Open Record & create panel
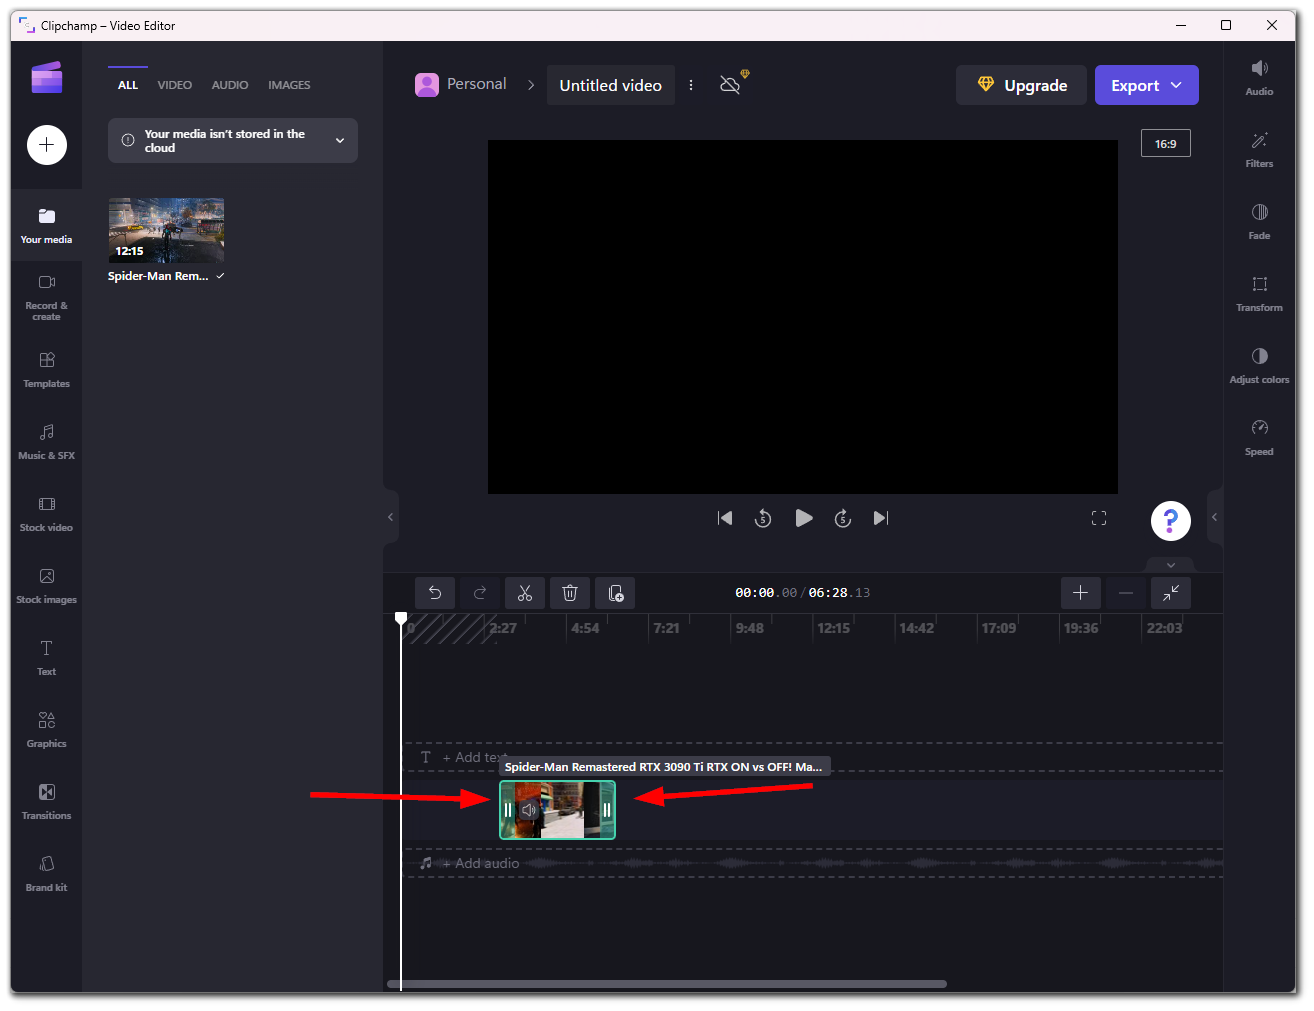Image resolution: width=1314 pixels, height=1011 pixels. 46,298
